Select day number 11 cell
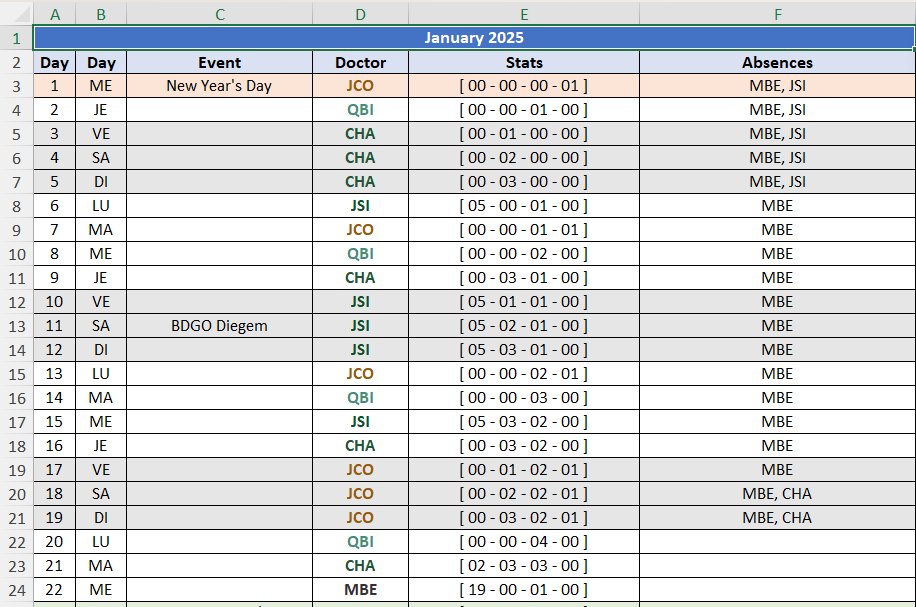Screen dimensions: 916x607 click(x=54, y=326)
